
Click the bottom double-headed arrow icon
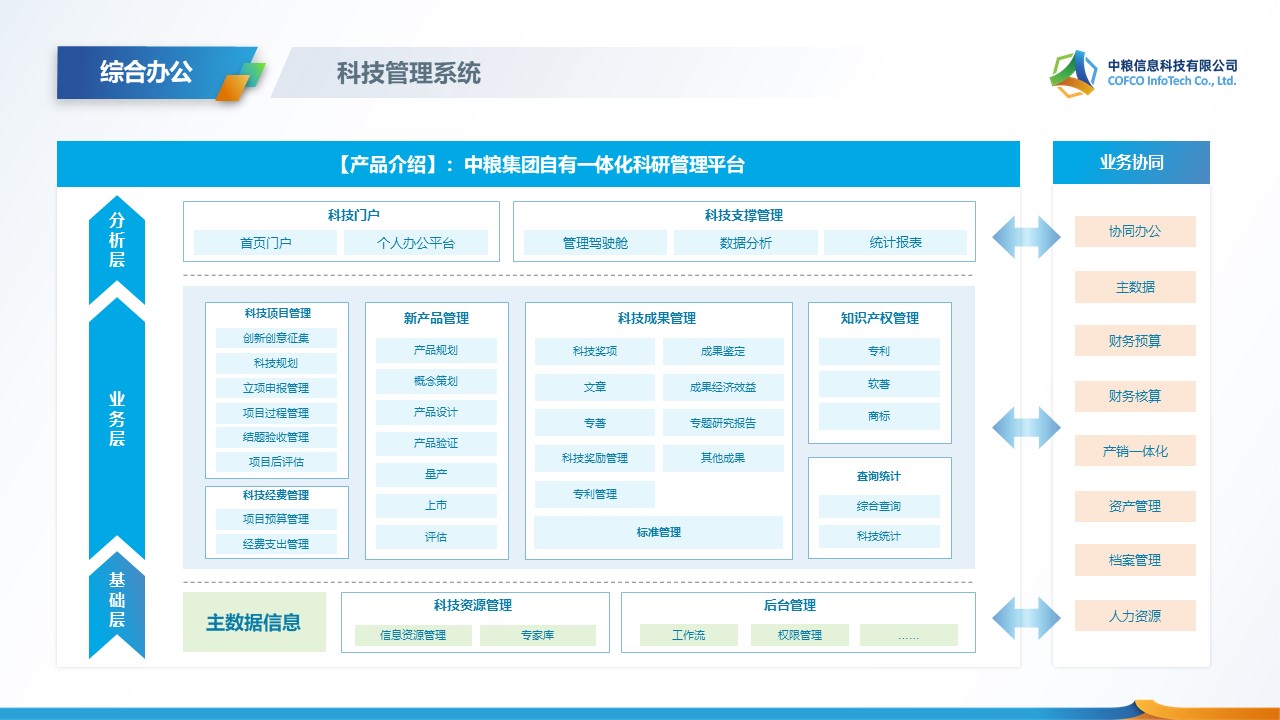(1026, 617)
